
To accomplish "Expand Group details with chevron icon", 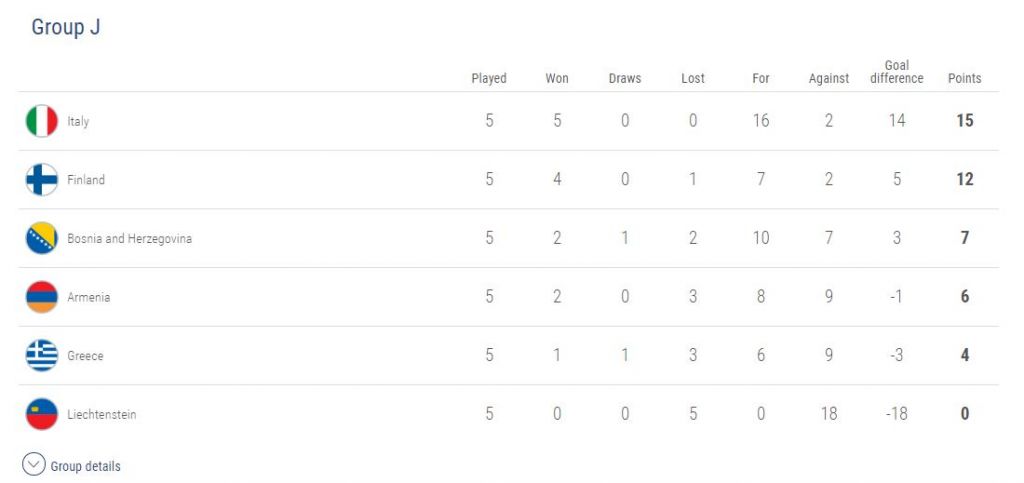I will coord(34,465).
